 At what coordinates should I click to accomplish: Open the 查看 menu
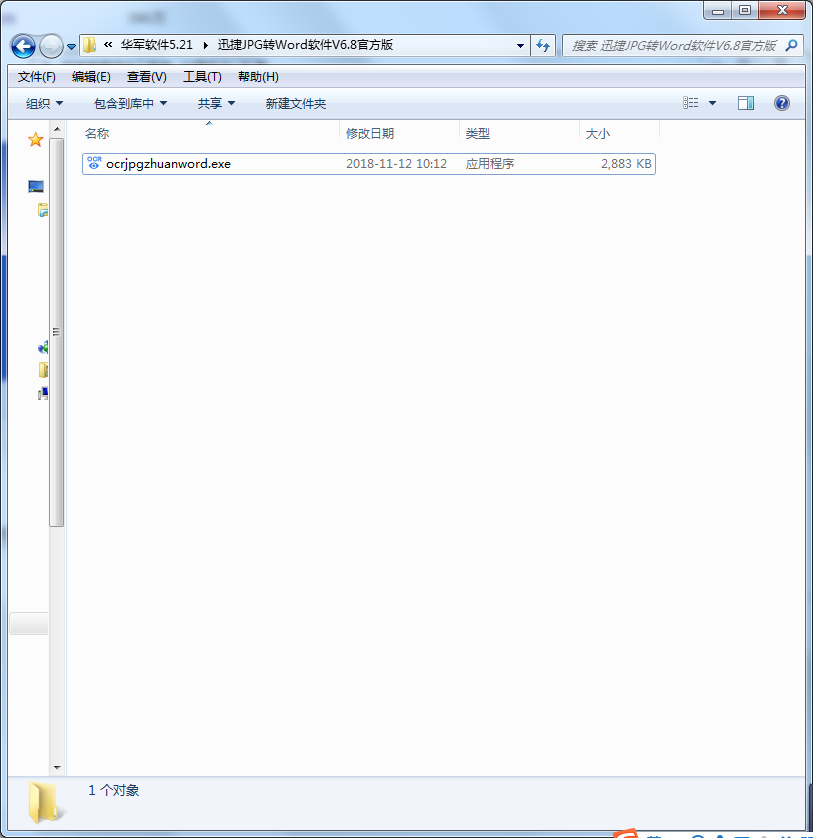[x=146, y=76]
